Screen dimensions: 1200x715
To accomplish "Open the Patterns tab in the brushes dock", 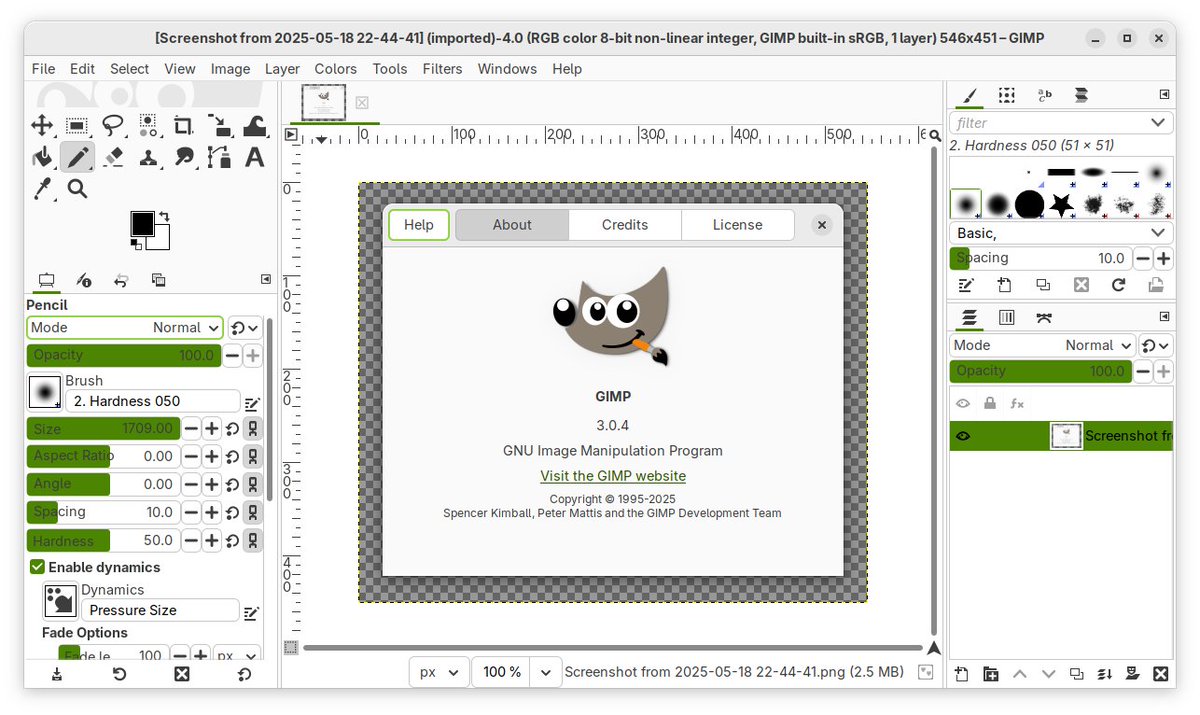I will pos(1006,95).
